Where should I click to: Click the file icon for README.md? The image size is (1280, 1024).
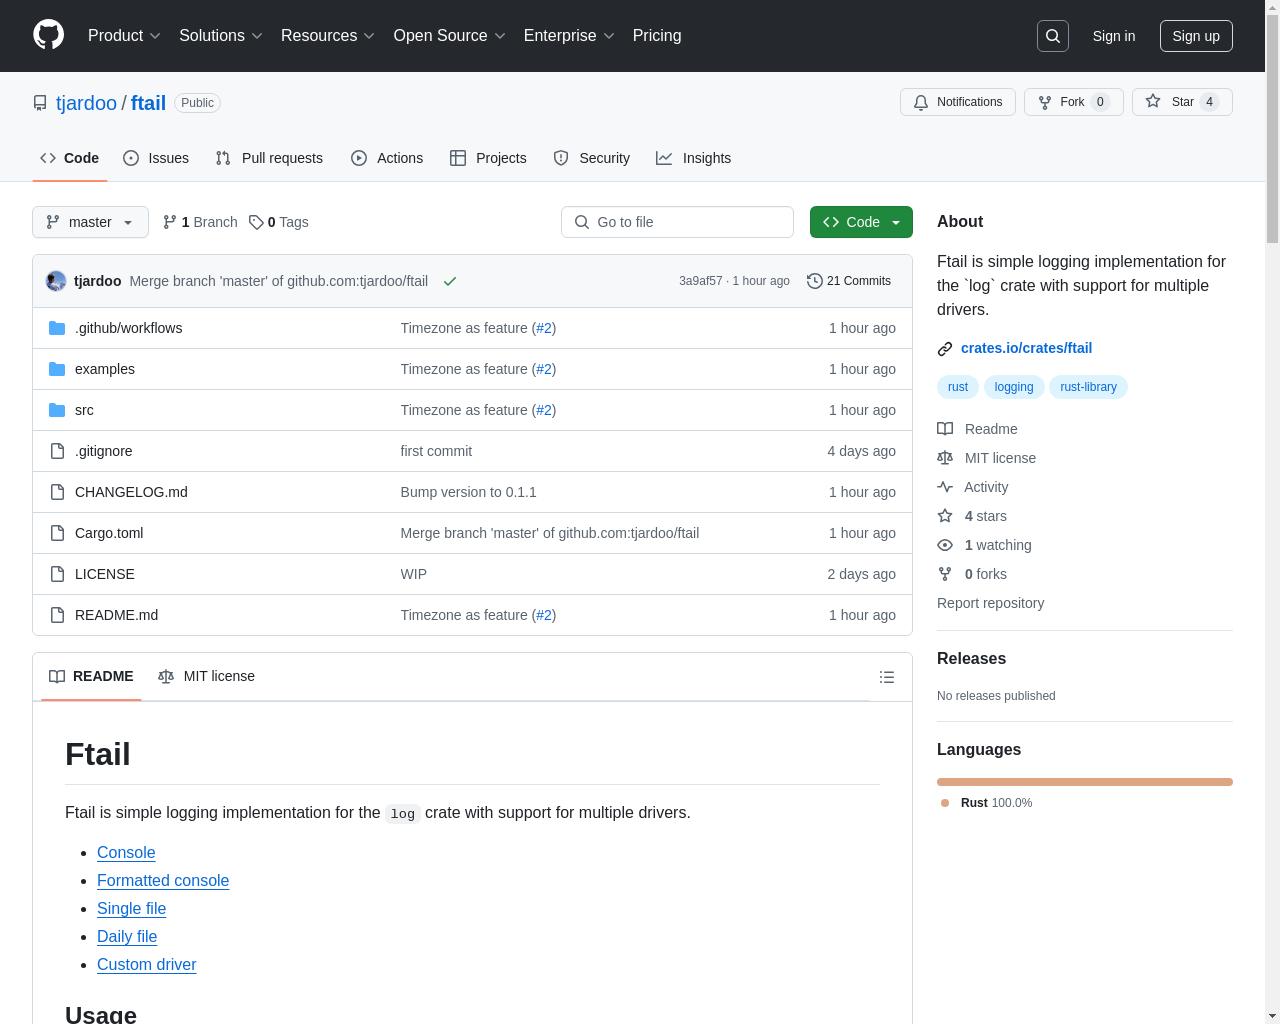pos(57,615)
